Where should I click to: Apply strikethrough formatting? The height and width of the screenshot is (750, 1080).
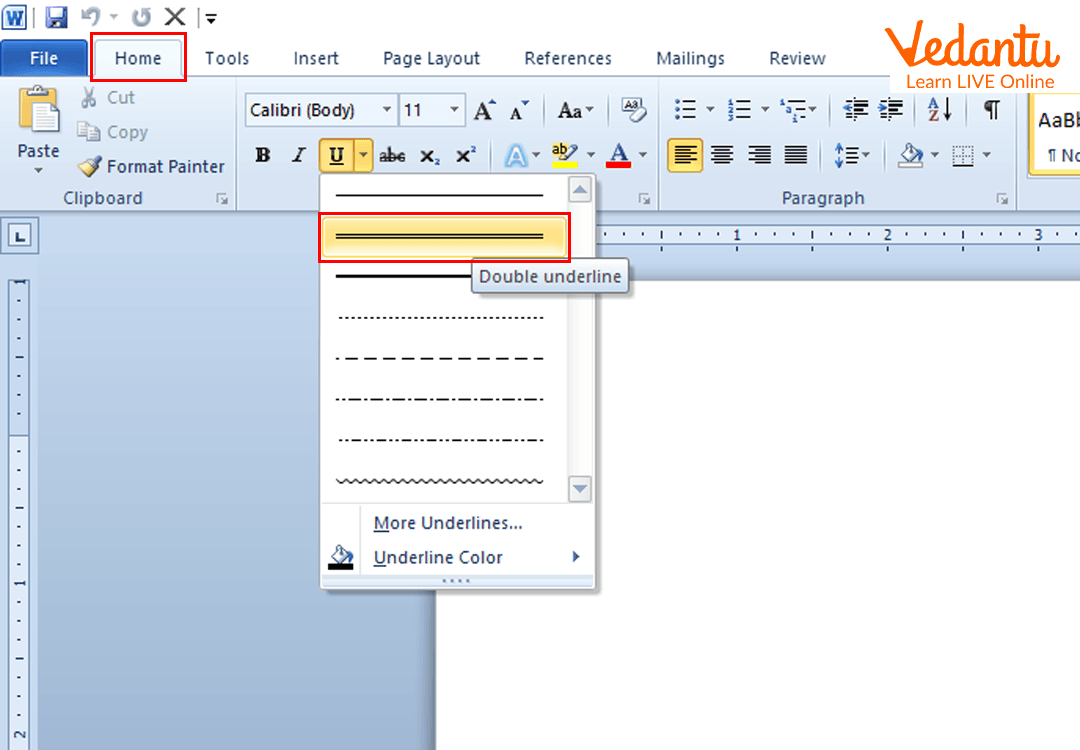tap(392, 155)
